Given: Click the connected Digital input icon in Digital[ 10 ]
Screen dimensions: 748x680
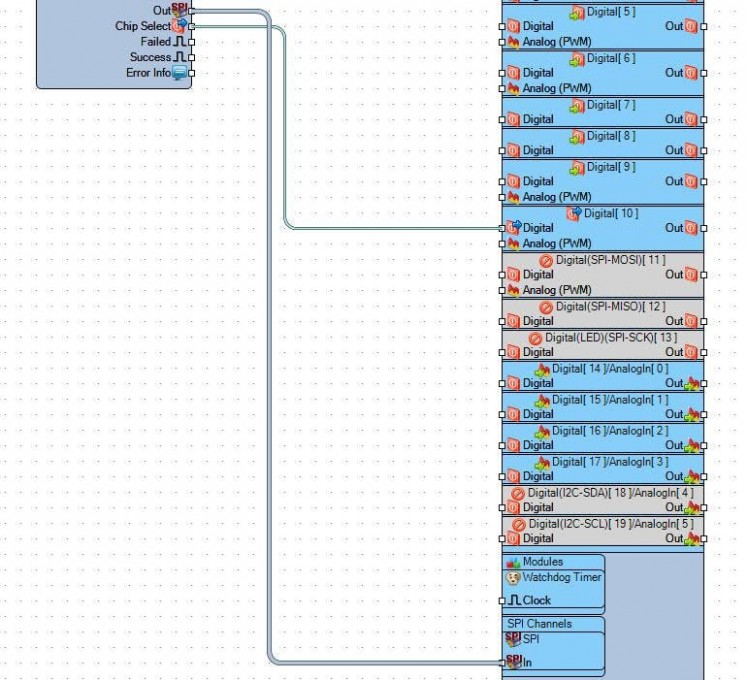Looking at the screenshot, I should [x=514, y=228].
